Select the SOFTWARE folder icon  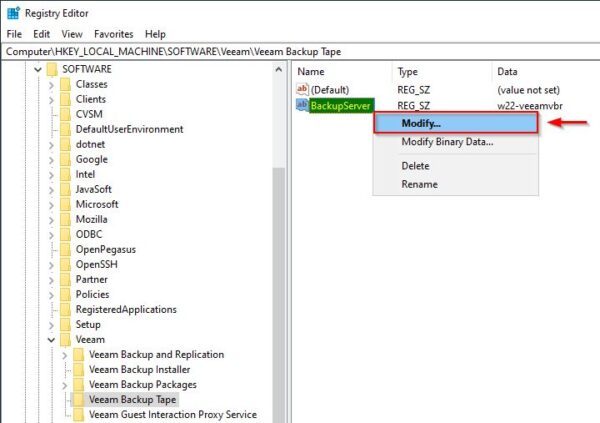pyautogui.click(x=52, y=69)
